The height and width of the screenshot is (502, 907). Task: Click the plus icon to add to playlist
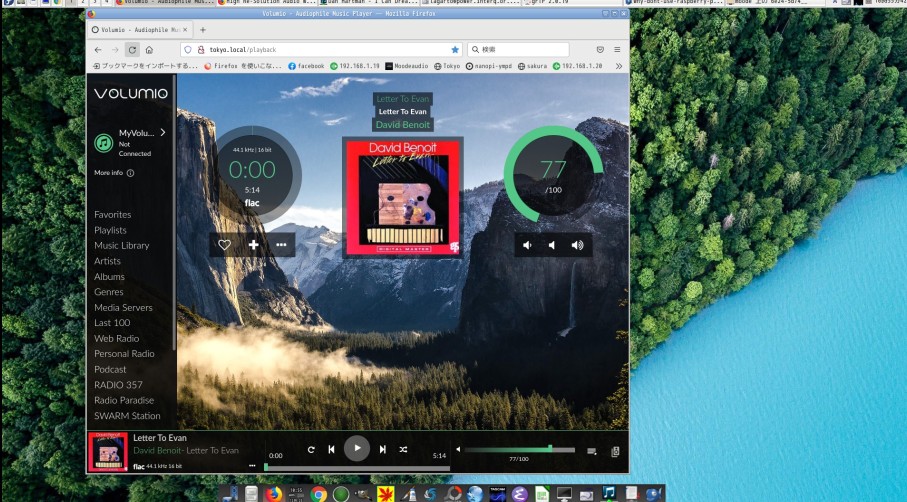click(253, 245)
